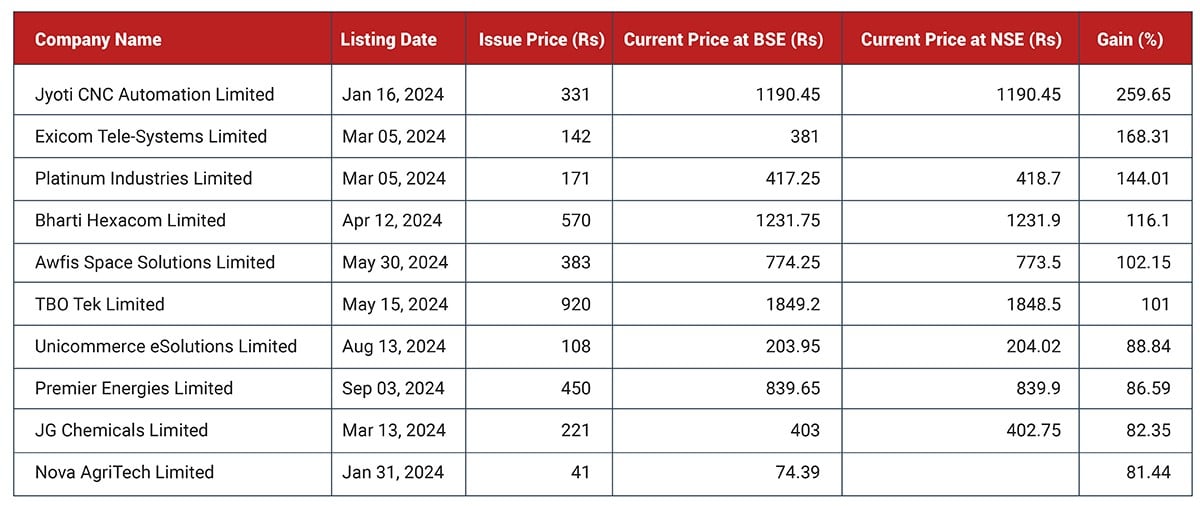The width and height of the screenshot is (1200, 506).
Task: Click the Company Name column header
Action: [x=98, y=40]
